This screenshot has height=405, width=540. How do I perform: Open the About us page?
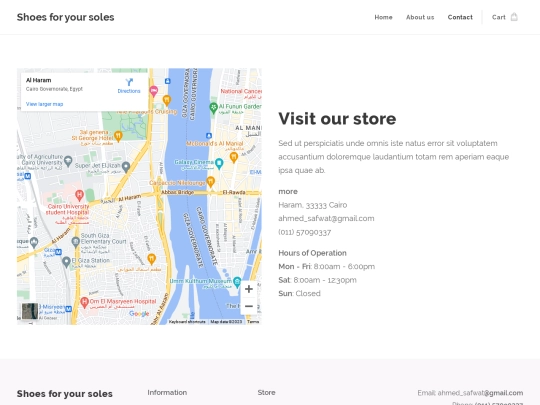pos(420,17)
